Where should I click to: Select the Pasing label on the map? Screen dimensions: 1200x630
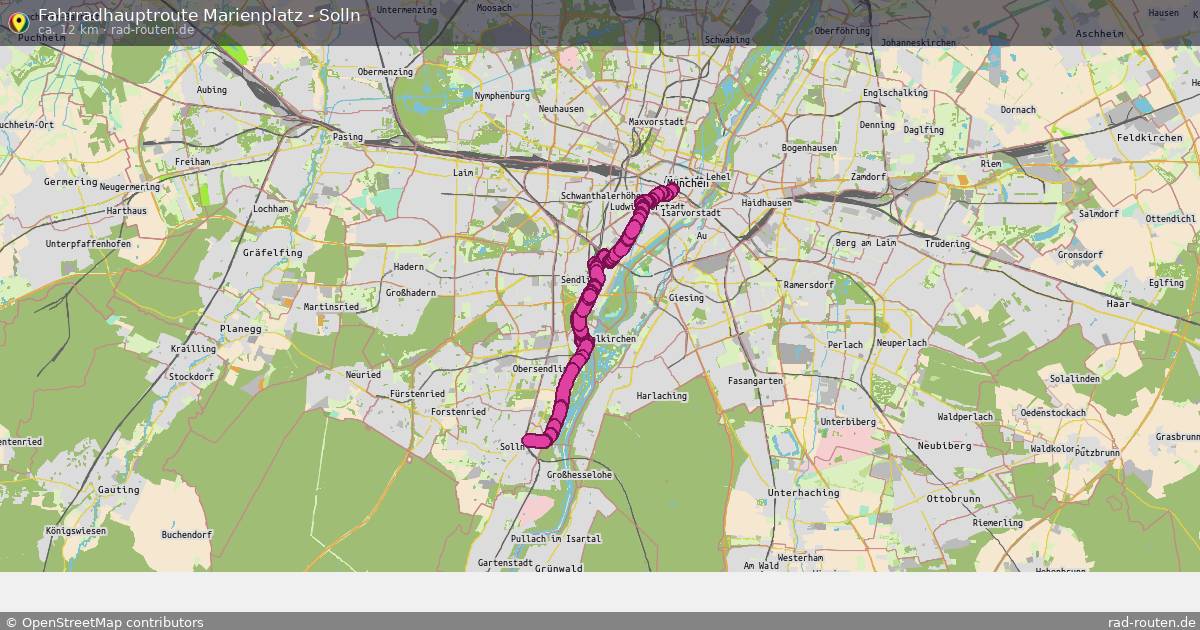click(348, 137)
